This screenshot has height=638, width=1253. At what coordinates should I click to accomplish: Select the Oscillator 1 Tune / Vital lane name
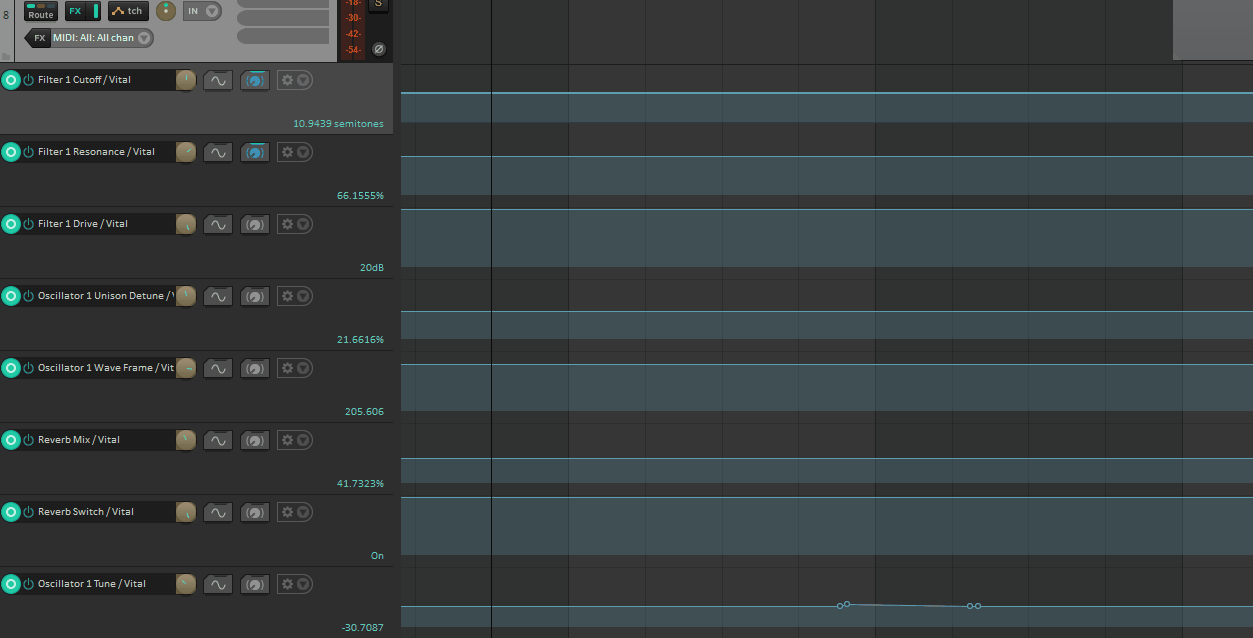pos(92,584)
